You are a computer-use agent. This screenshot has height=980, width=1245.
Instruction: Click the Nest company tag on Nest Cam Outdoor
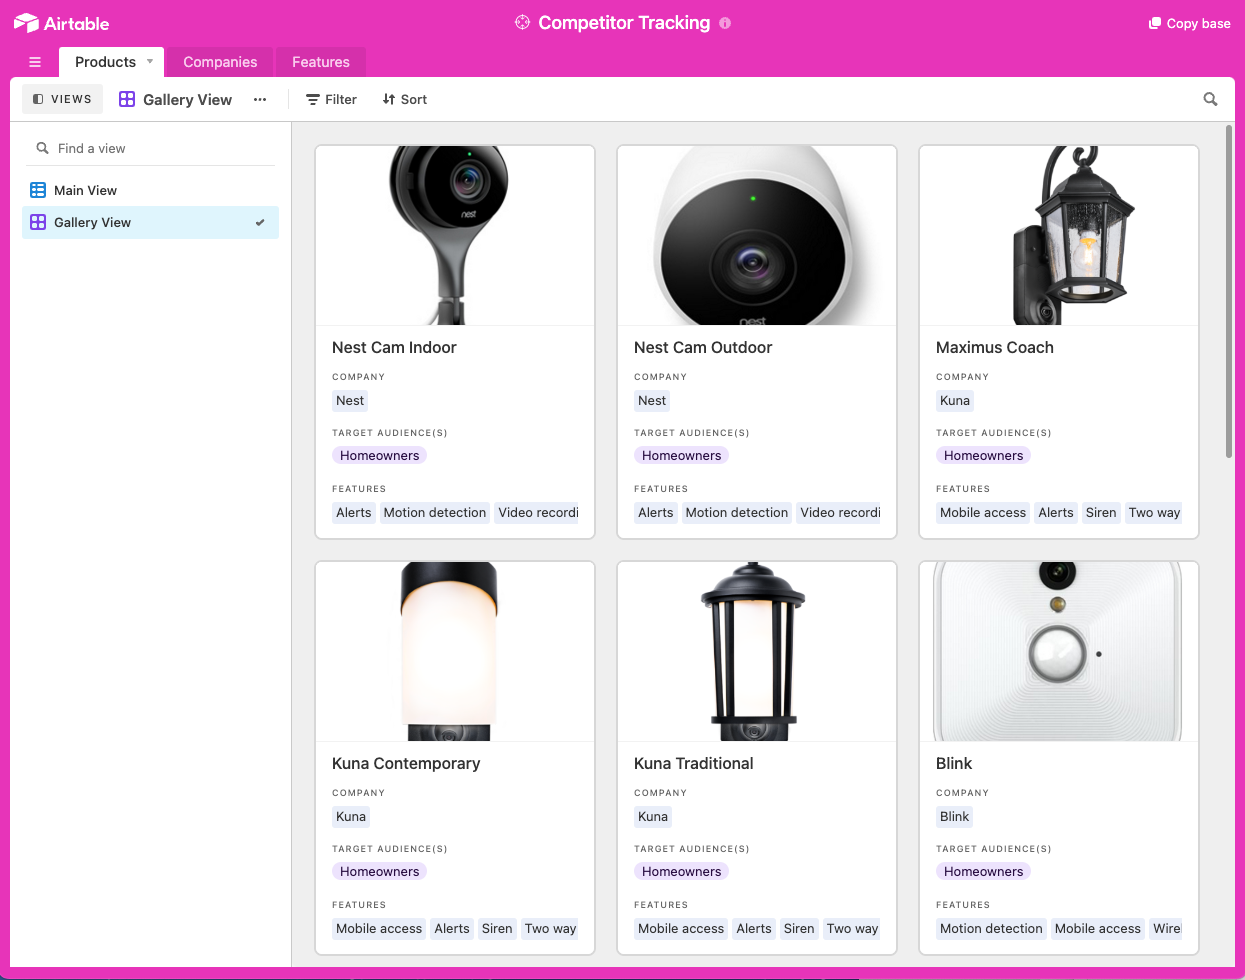point(652,400)
